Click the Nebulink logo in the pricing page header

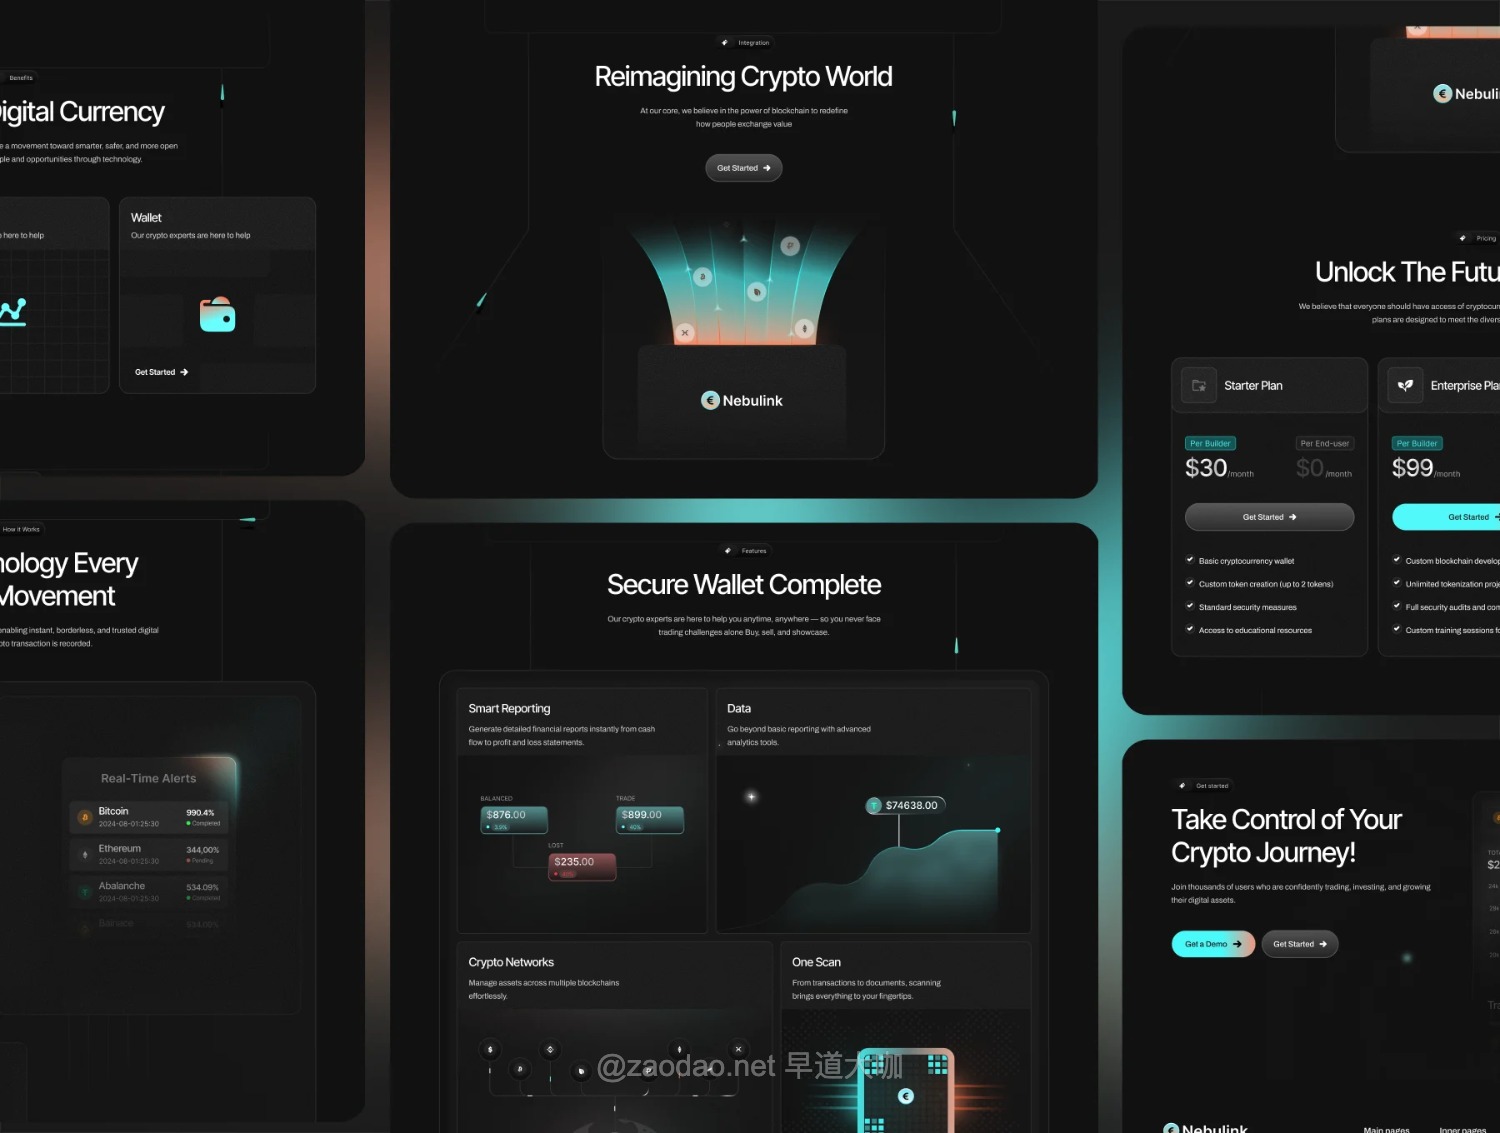(x=1466, y=94)
